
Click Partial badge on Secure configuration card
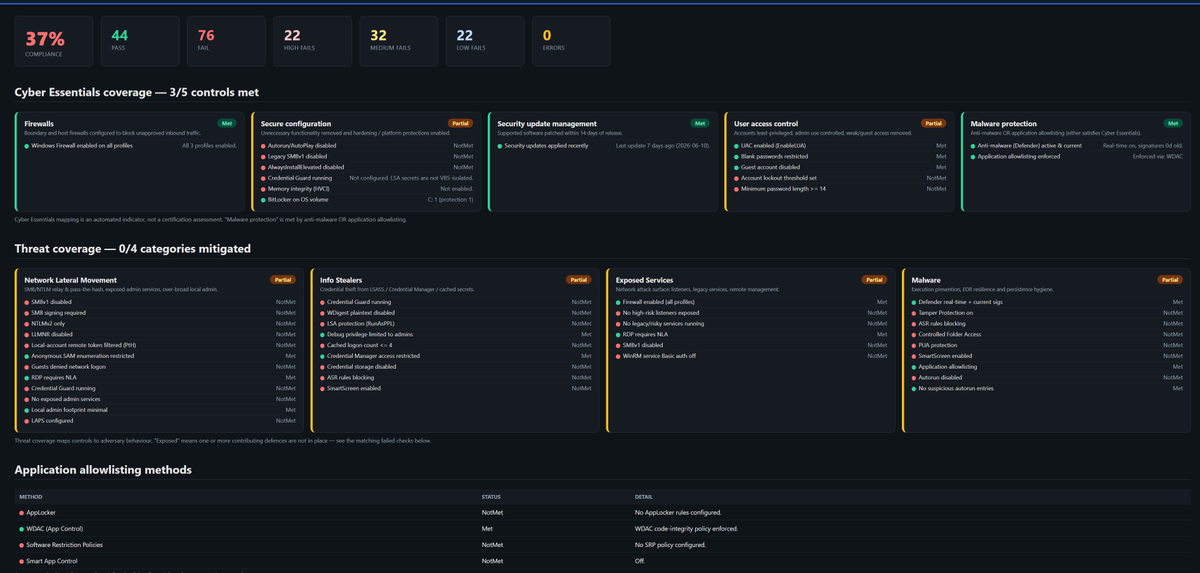point(461,124)
